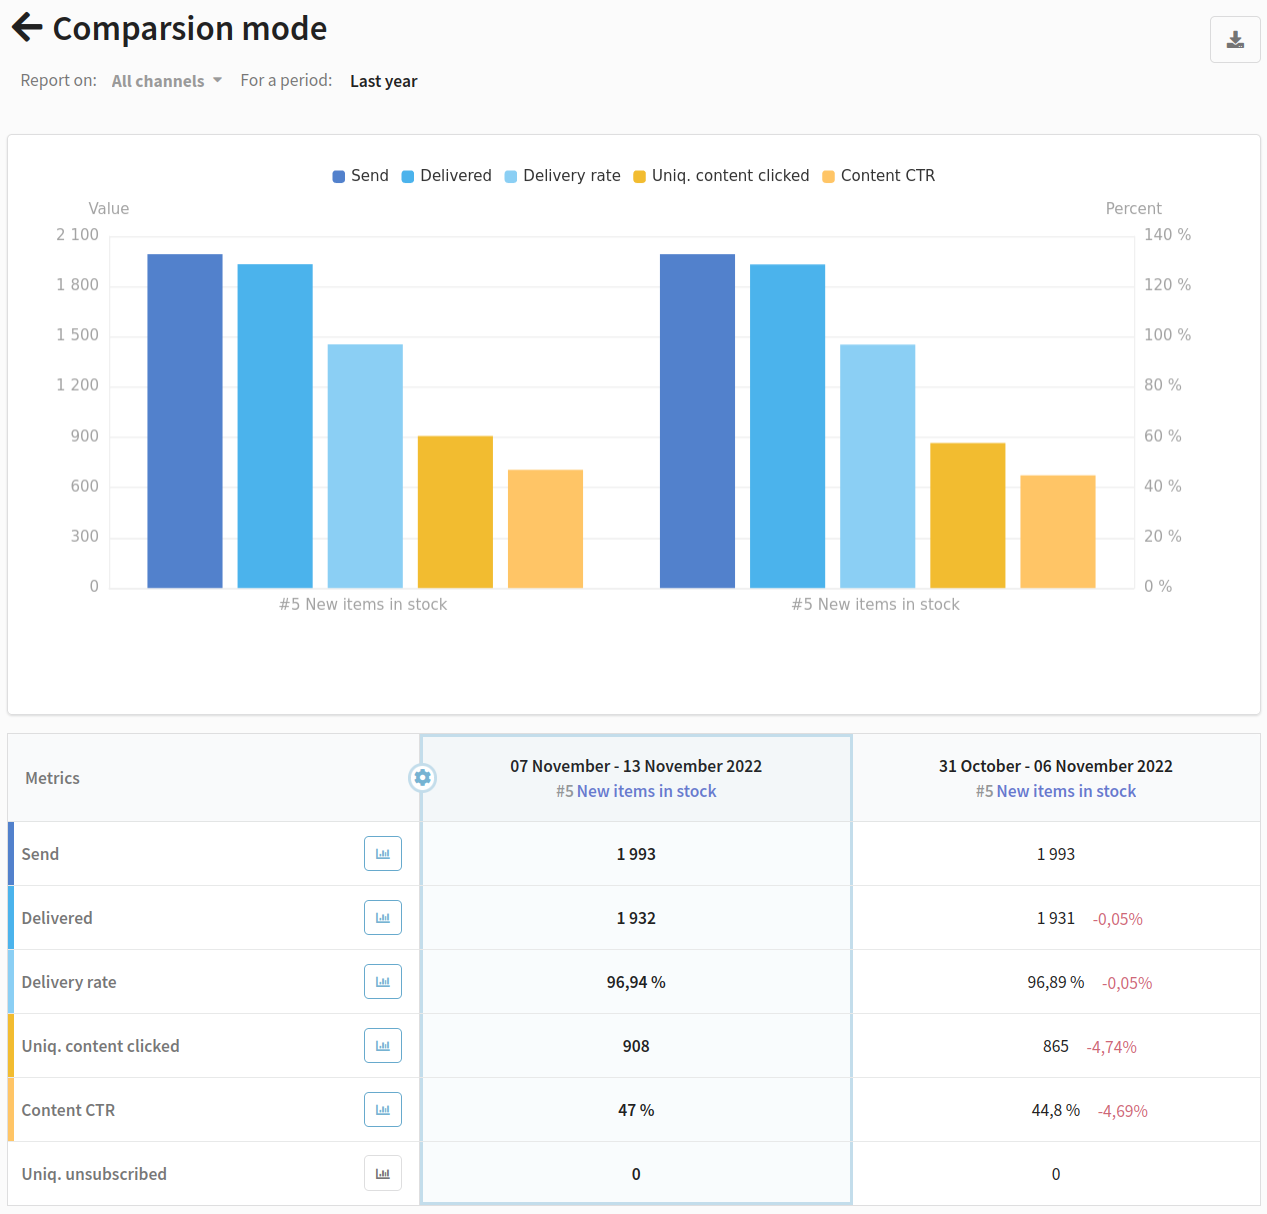Show chart for Delivery rate metric
The height and width of the screenshot is (1214, 1267).
tap(383, 982)
